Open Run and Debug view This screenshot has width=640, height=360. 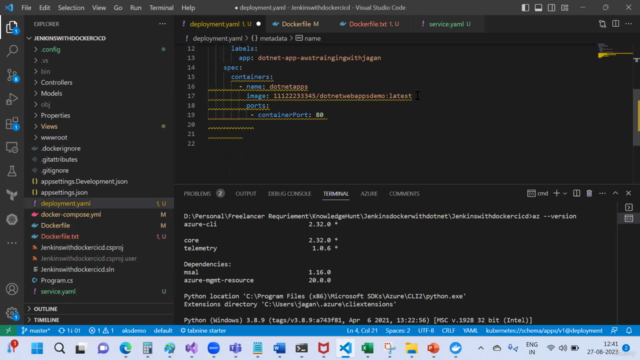coord(12,99)
